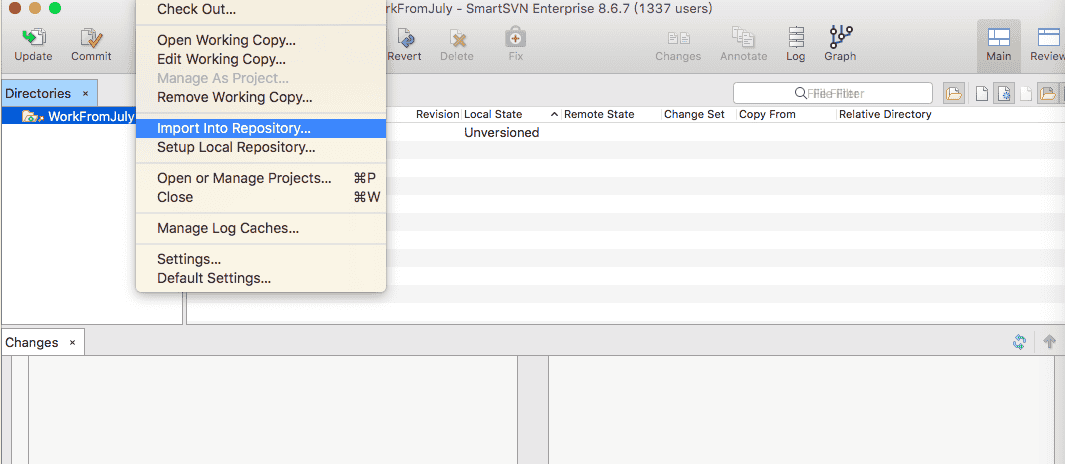1065x464 pixels.
Task: Click the Fix toolbar icon
Action: tap(516, 37)
